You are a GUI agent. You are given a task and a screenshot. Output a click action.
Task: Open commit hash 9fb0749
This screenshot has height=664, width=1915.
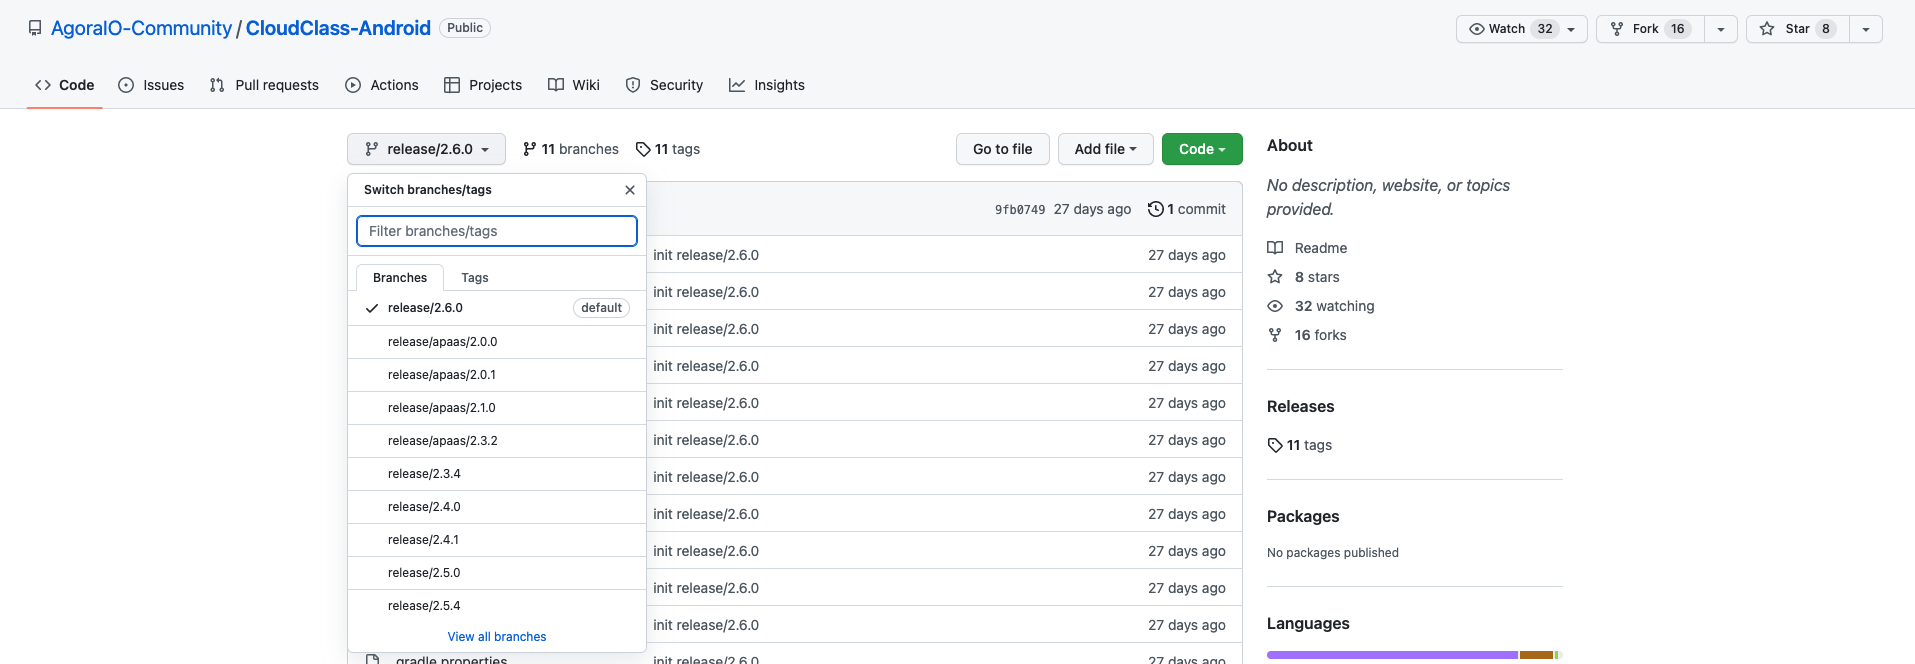[x=1020, y=210]
